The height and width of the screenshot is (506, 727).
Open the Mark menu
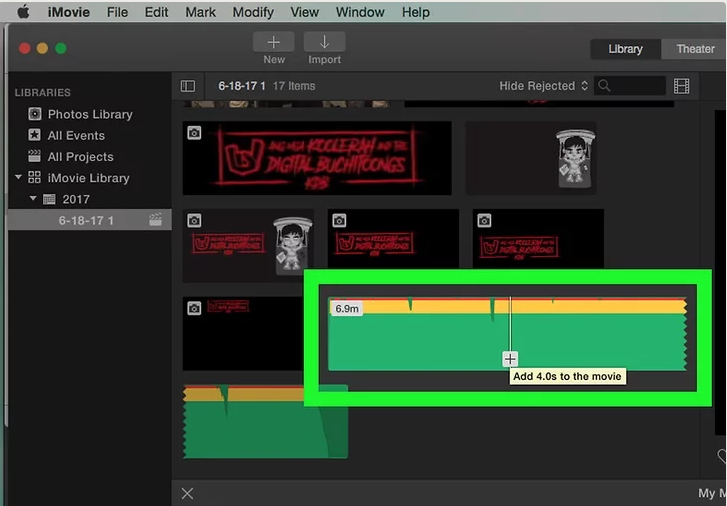pyautogui.click(x=200, y=12)
